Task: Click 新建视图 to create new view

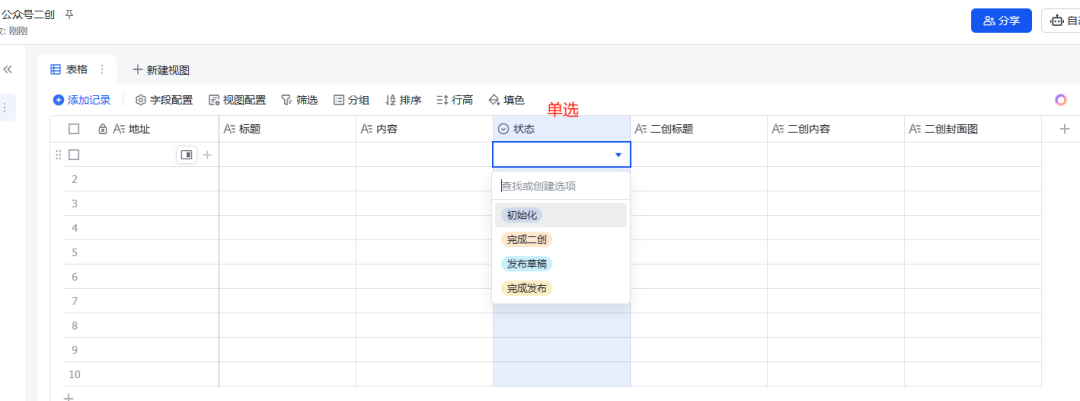Action: tap(161, 70)
